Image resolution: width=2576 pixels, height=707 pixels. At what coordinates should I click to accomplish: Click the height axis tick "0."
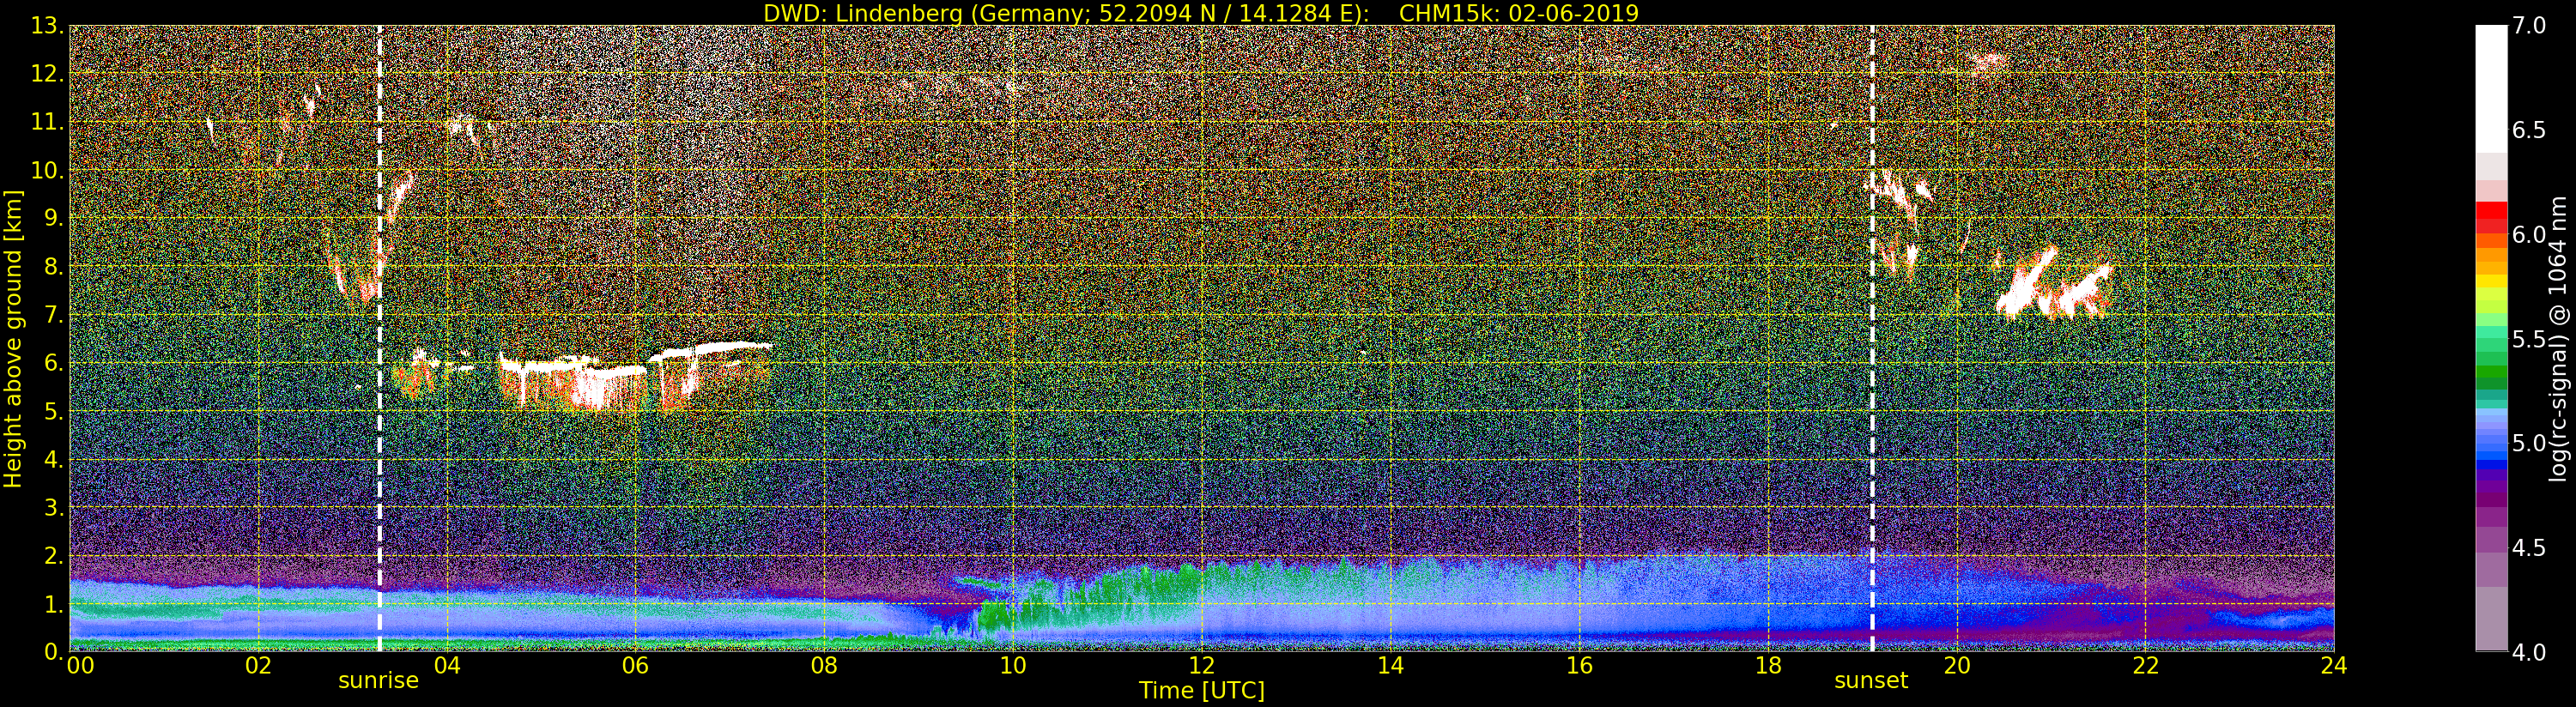click(x=53, y=651)
